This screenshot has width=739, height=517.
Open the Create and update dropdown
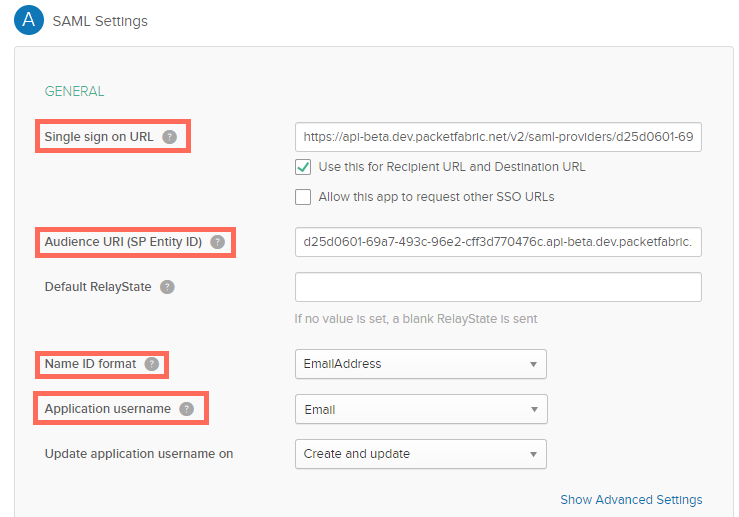(421, 454)
